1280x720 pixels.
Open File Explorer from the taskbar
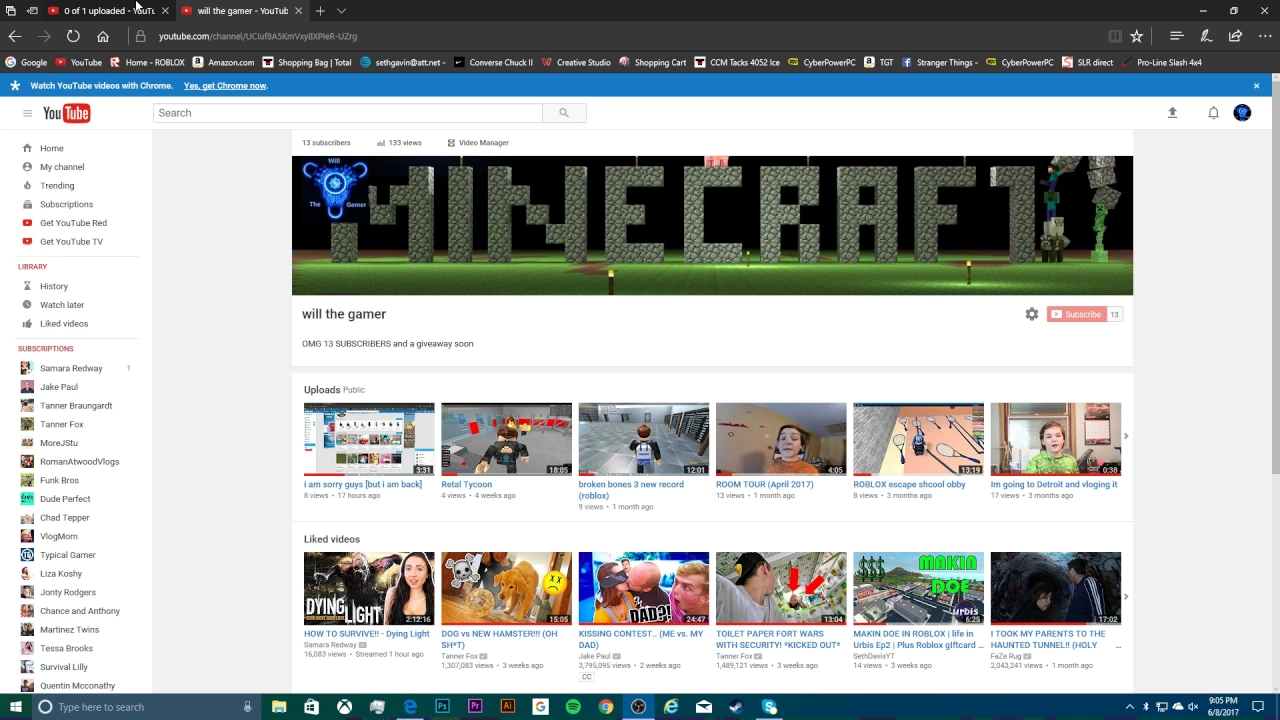(279, 707)
